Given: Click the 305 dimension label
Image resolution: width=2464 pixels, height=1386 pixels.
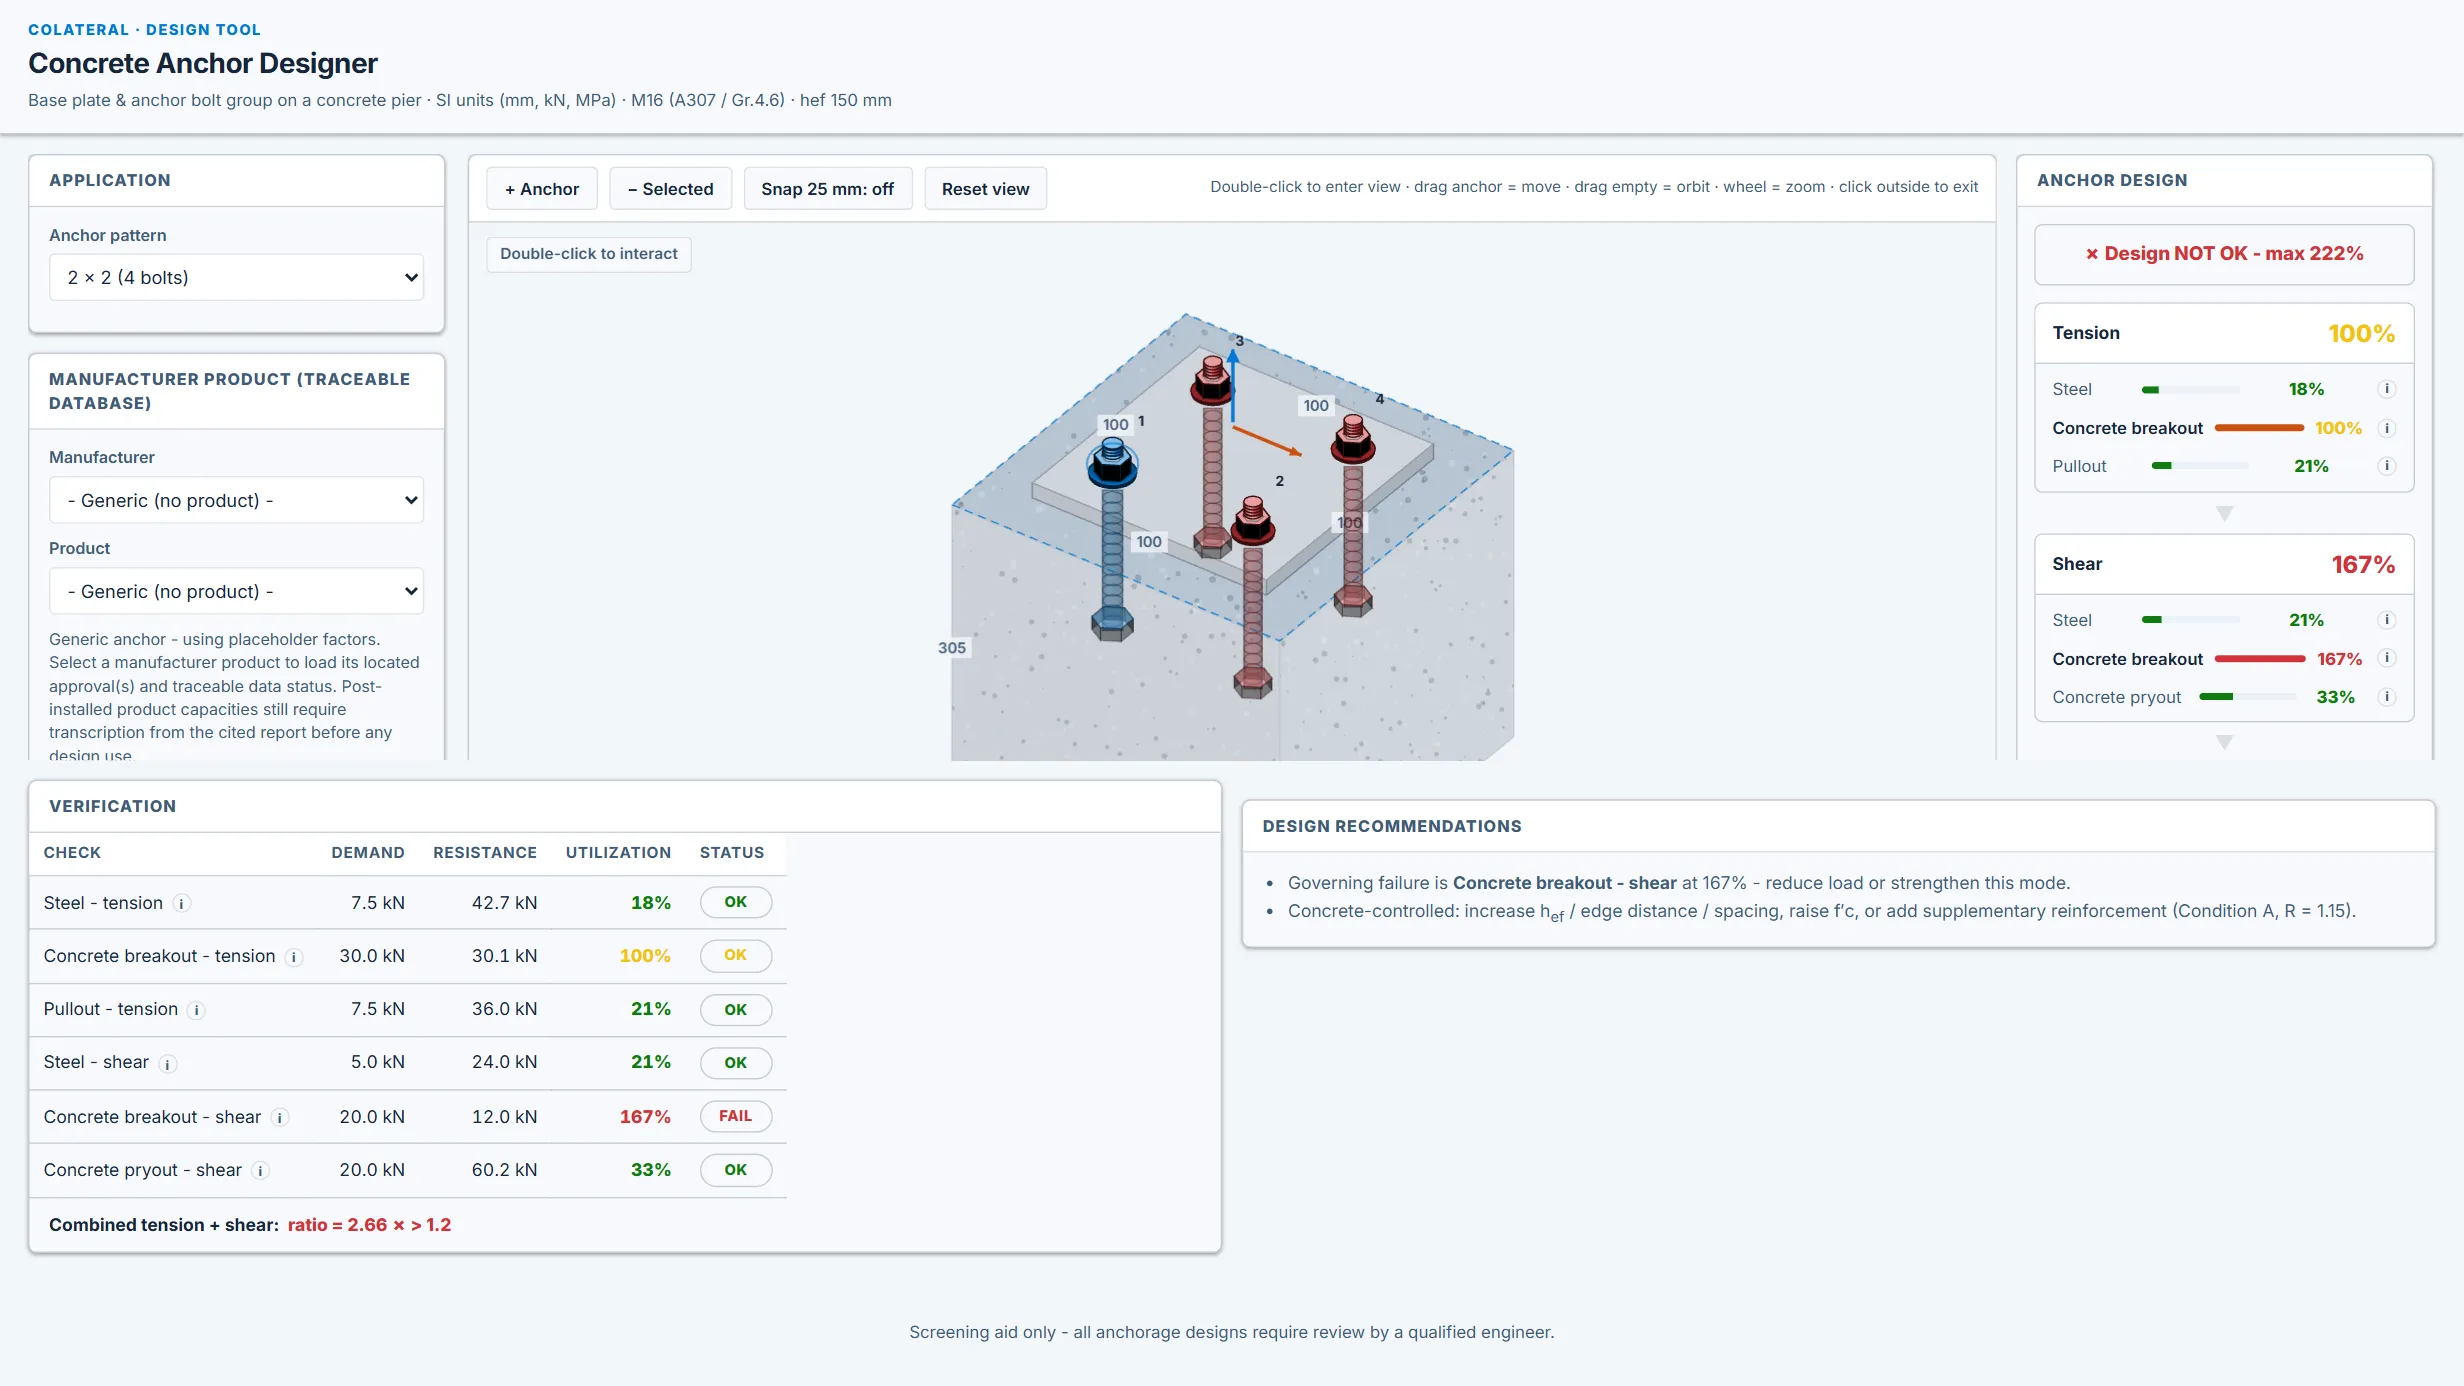Looking at the screenshot, I should pyautogui.click(x=951, y=648).
